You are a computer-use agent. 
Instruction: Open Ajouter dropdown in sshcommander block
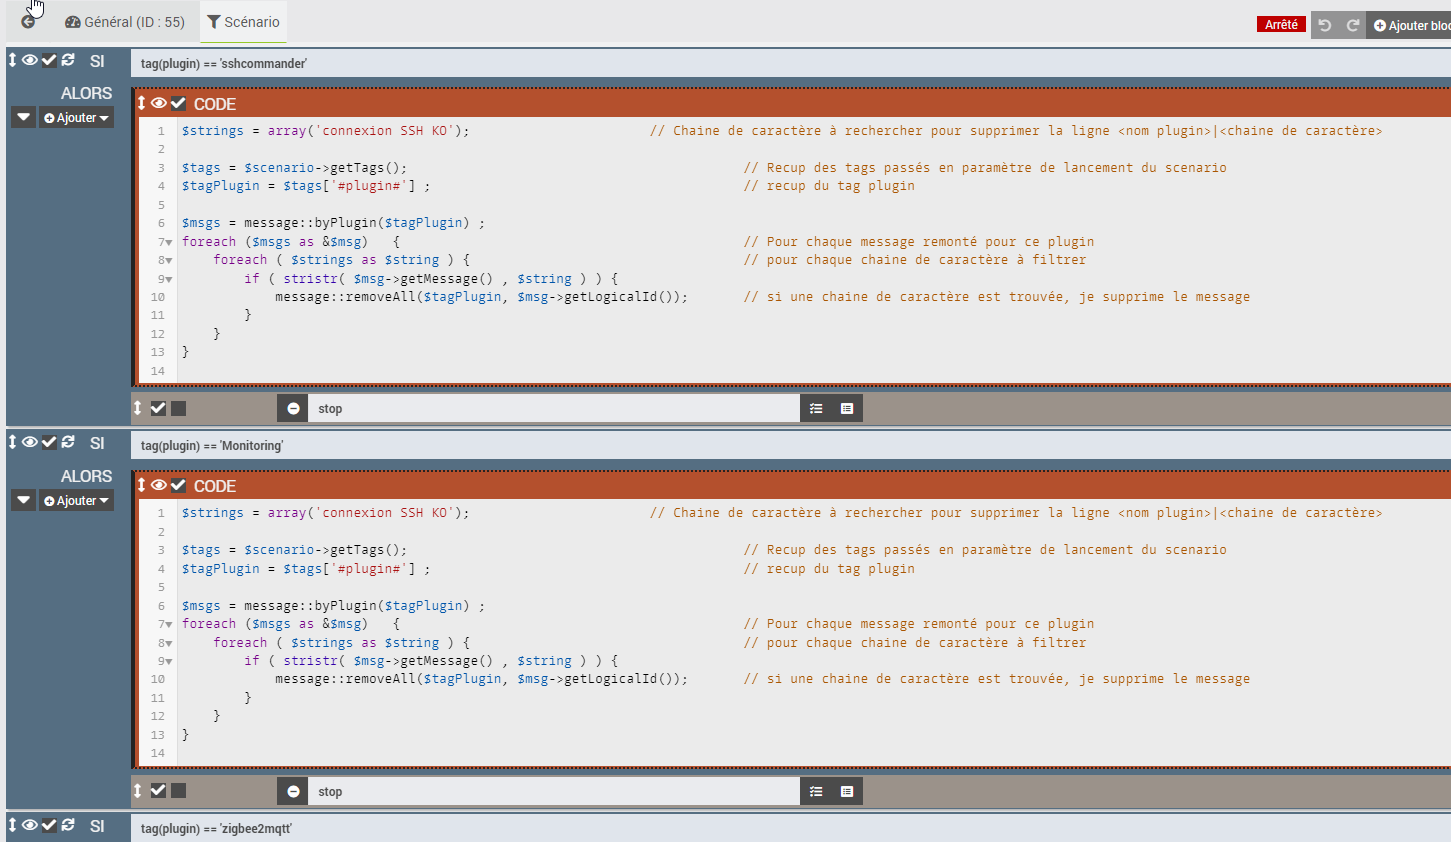76,117
